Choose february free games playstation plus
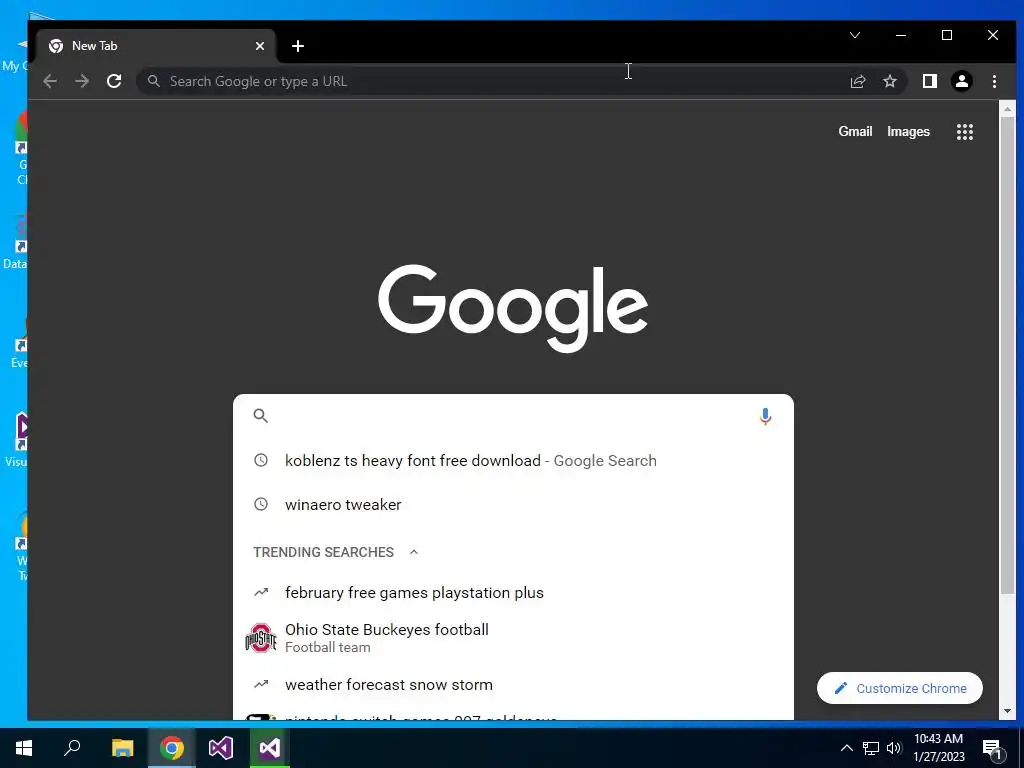Image resolution: width=1024 pixels, height=768 pixels. [513, 592]
